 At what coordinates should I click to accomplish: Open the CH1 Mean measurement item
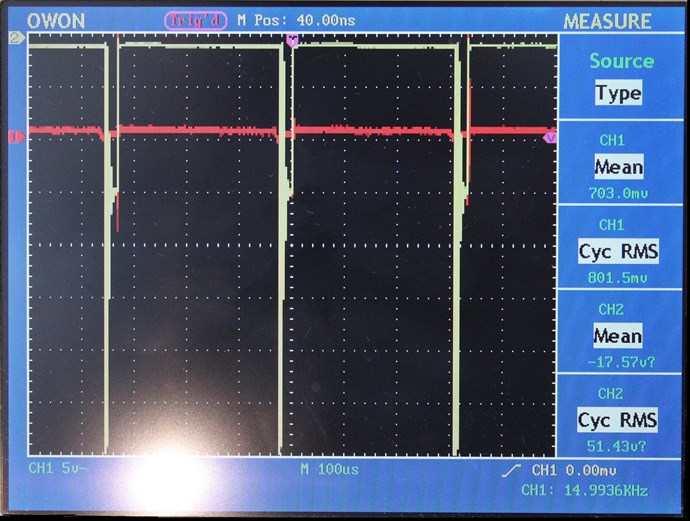click(x=618, y=166)
